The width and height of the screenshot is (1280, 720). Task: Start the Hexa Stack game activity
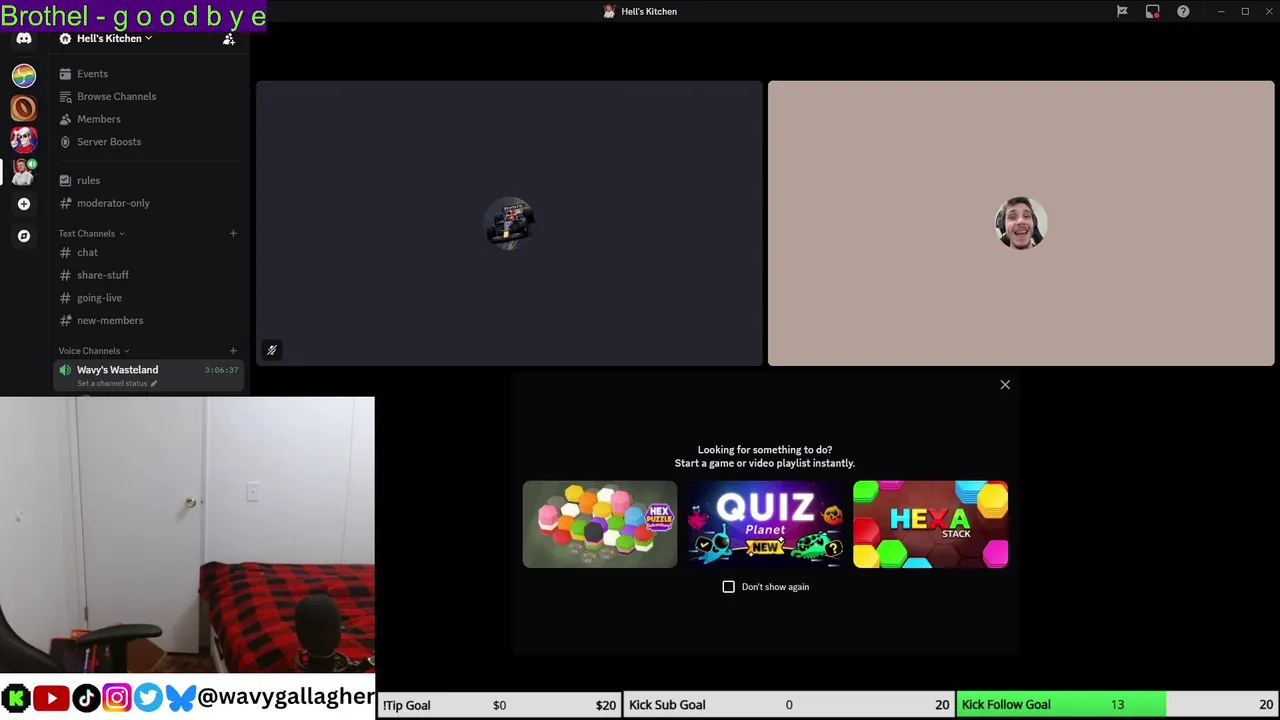(930, 524)
